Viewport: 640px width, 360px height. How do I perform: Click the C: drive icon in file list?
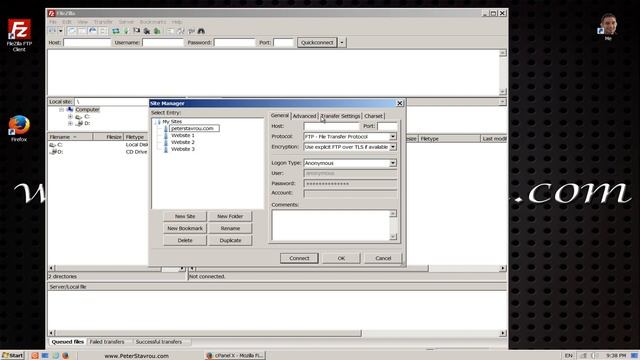pos(52,145)
